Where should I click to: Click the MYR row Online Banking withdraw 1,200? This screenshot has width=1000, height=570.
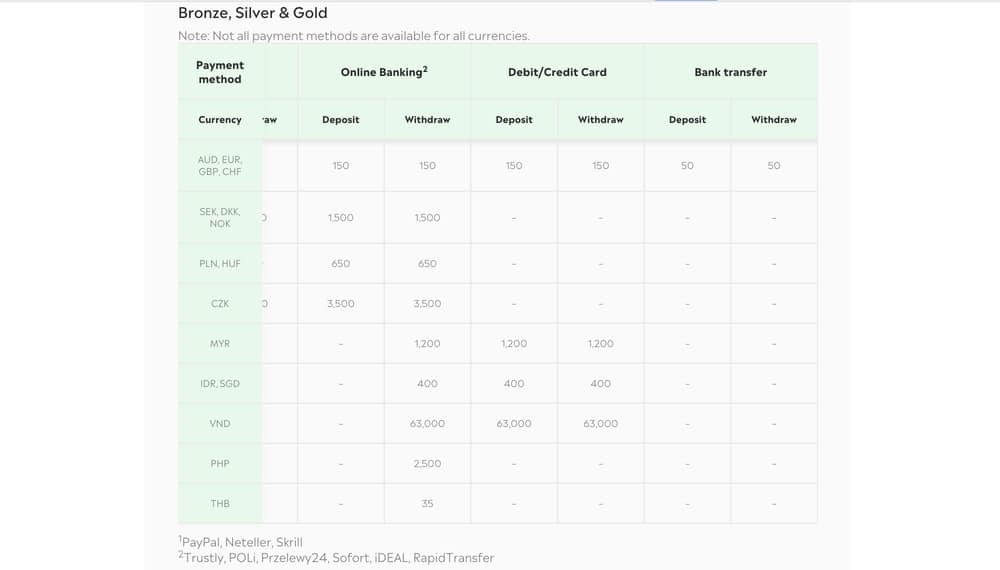pyautogui.click(x=427, y=344)
